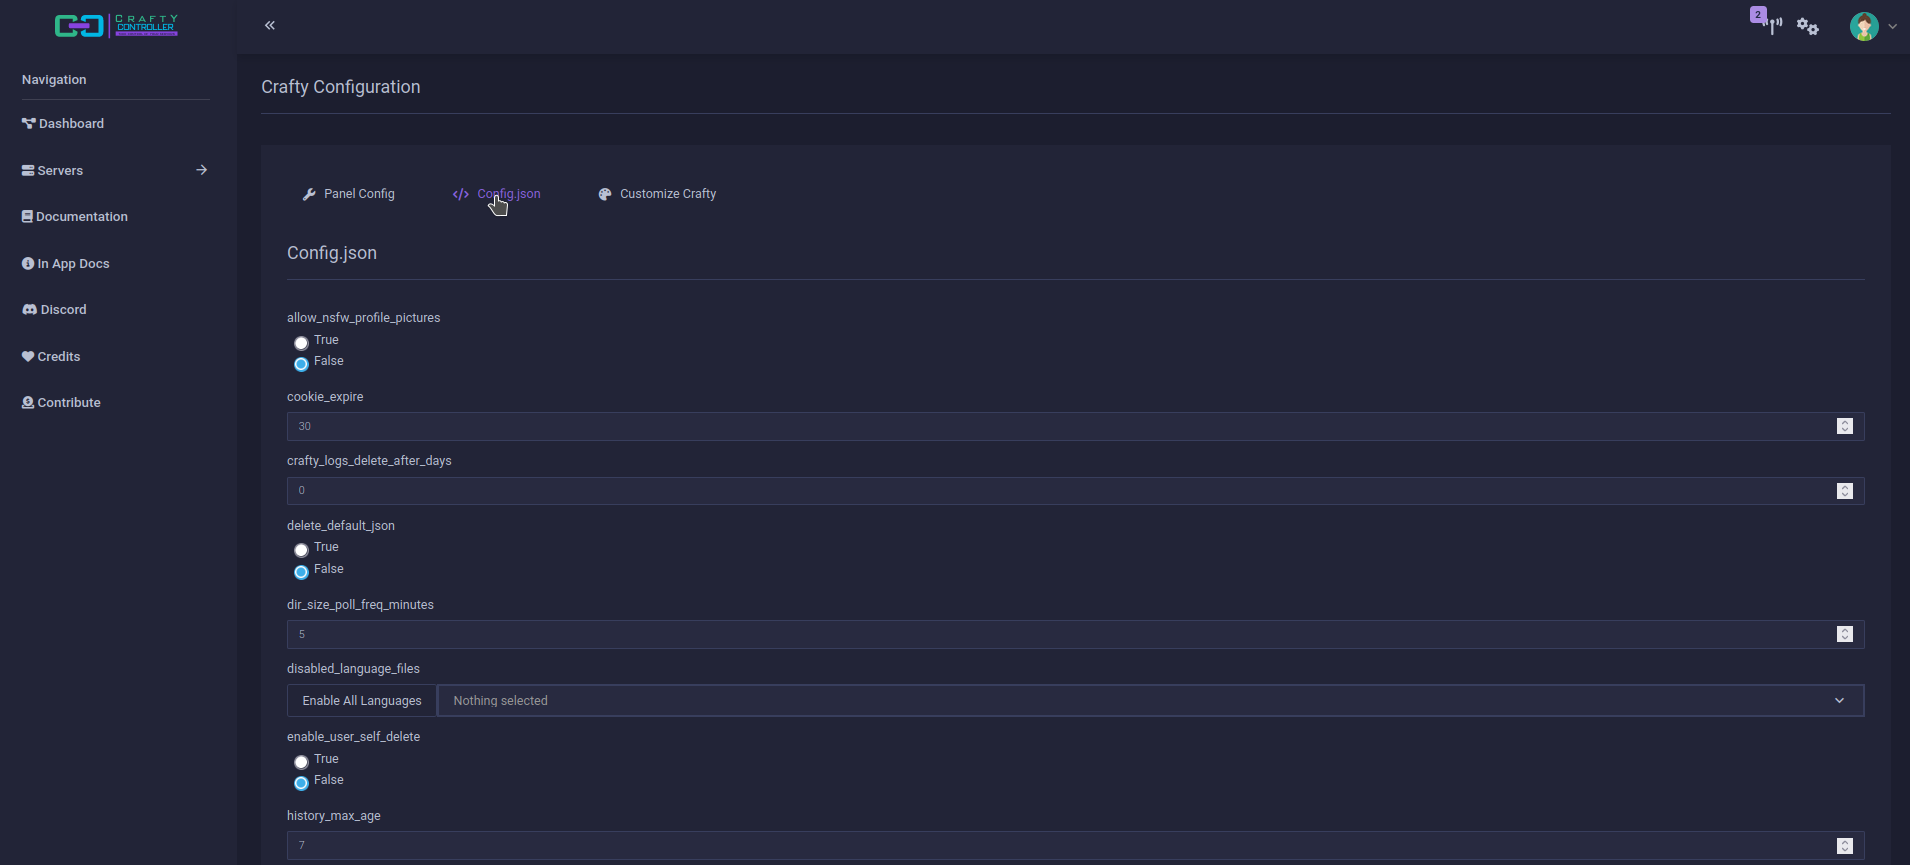Open the Contribute link
The width and height of the screenshot is (1910, 865).
click(62, 403)
